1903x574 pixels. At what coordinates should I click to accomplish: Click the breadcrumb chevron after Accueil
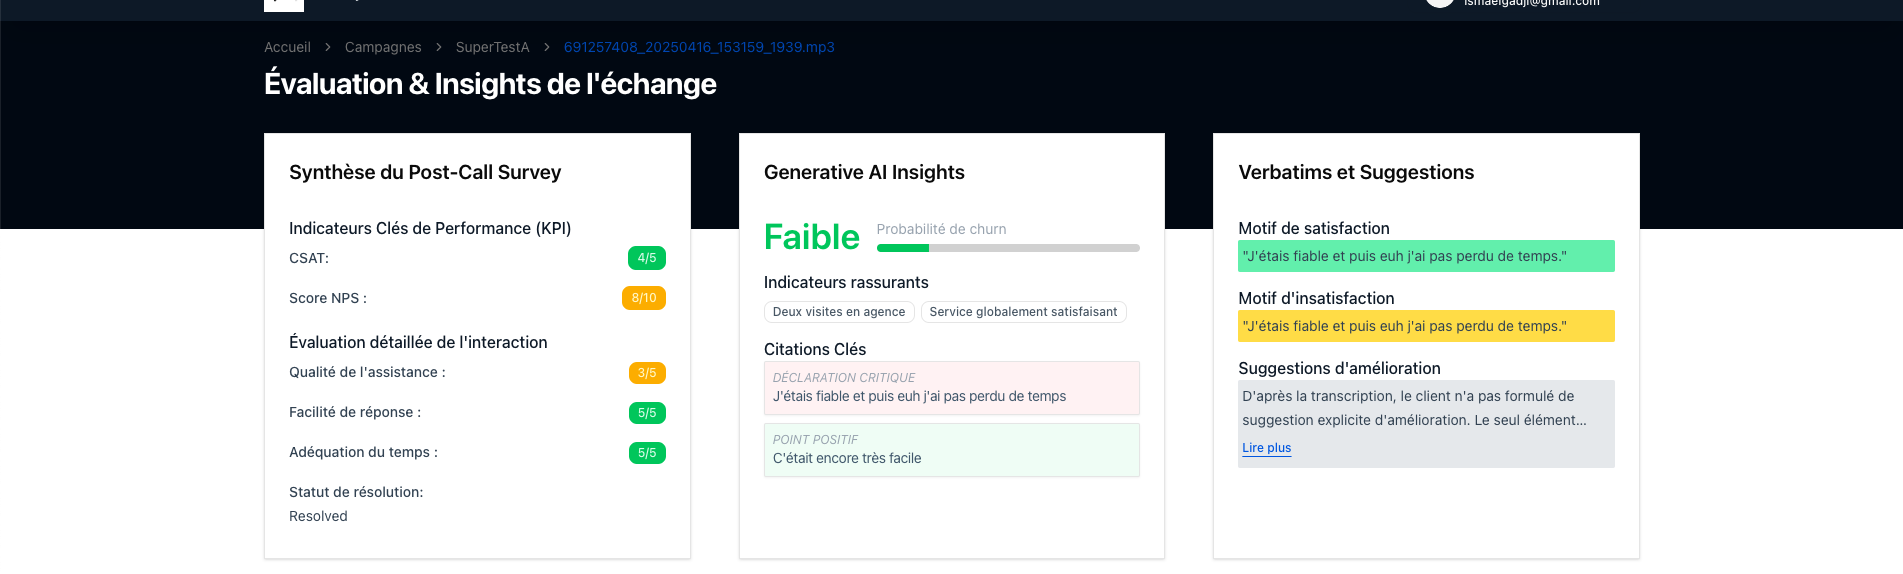pos(328,47)
